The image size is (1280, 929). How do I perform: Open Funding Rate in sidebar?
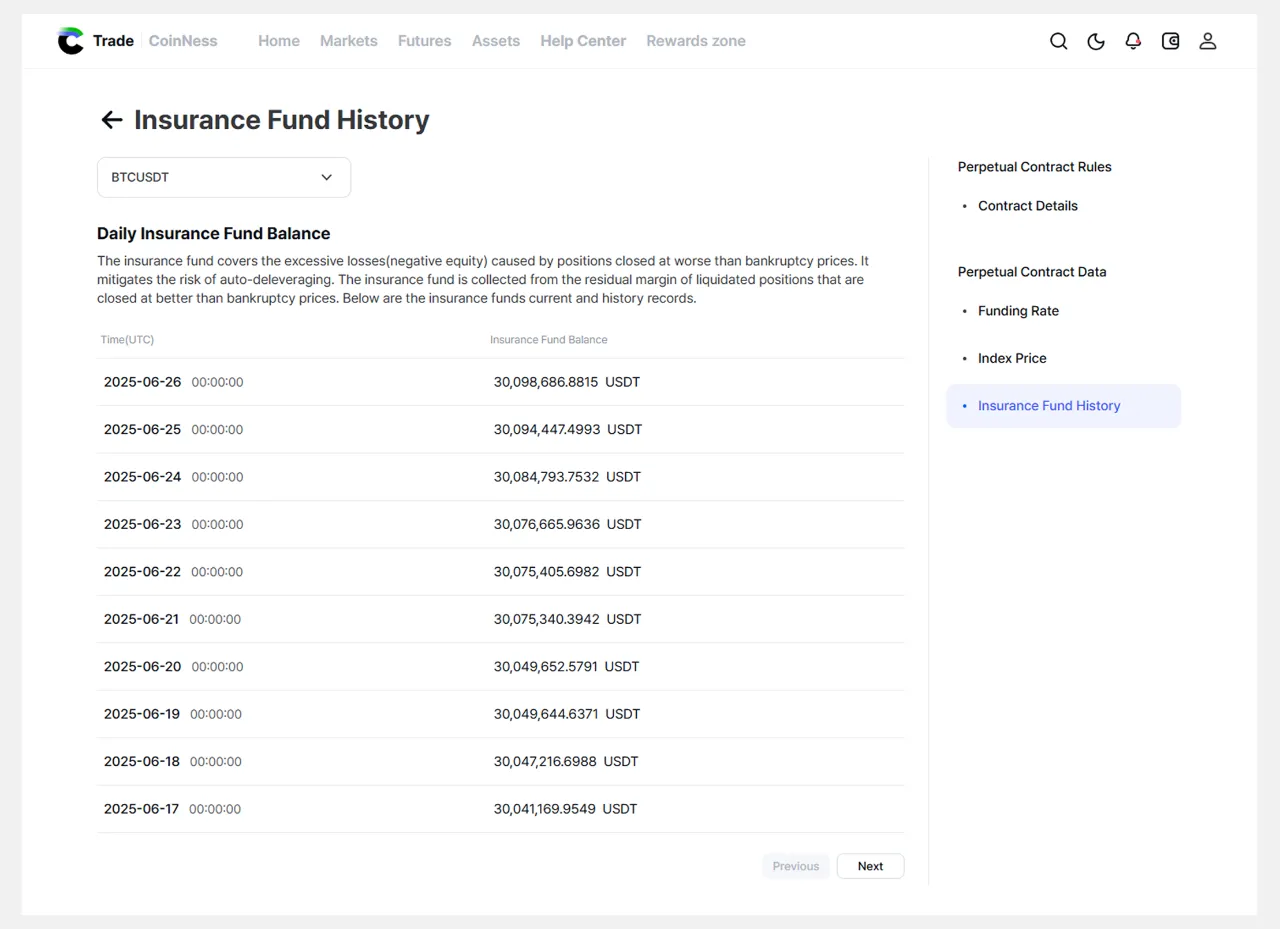click(x=1018, y=311)
